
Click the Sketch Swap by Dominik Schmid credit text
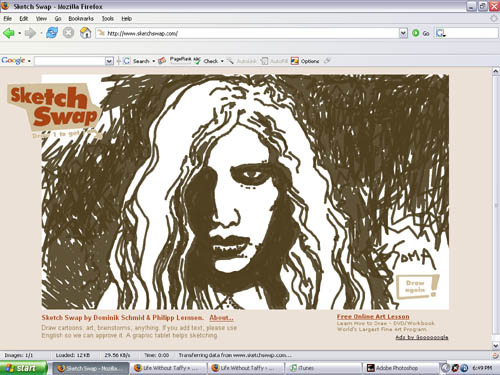pyautogui.click(x=123, y=318)
